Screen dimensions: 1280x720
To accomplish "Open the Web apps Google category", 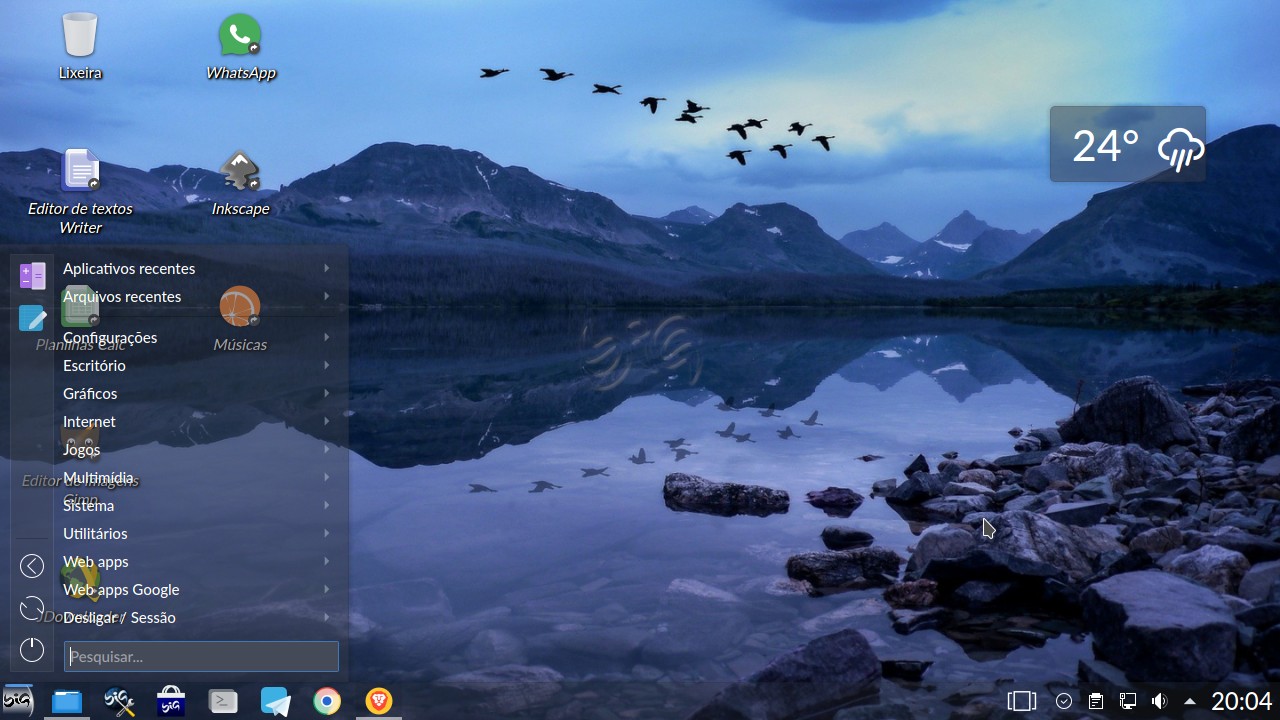I will (x=198, y=589).
